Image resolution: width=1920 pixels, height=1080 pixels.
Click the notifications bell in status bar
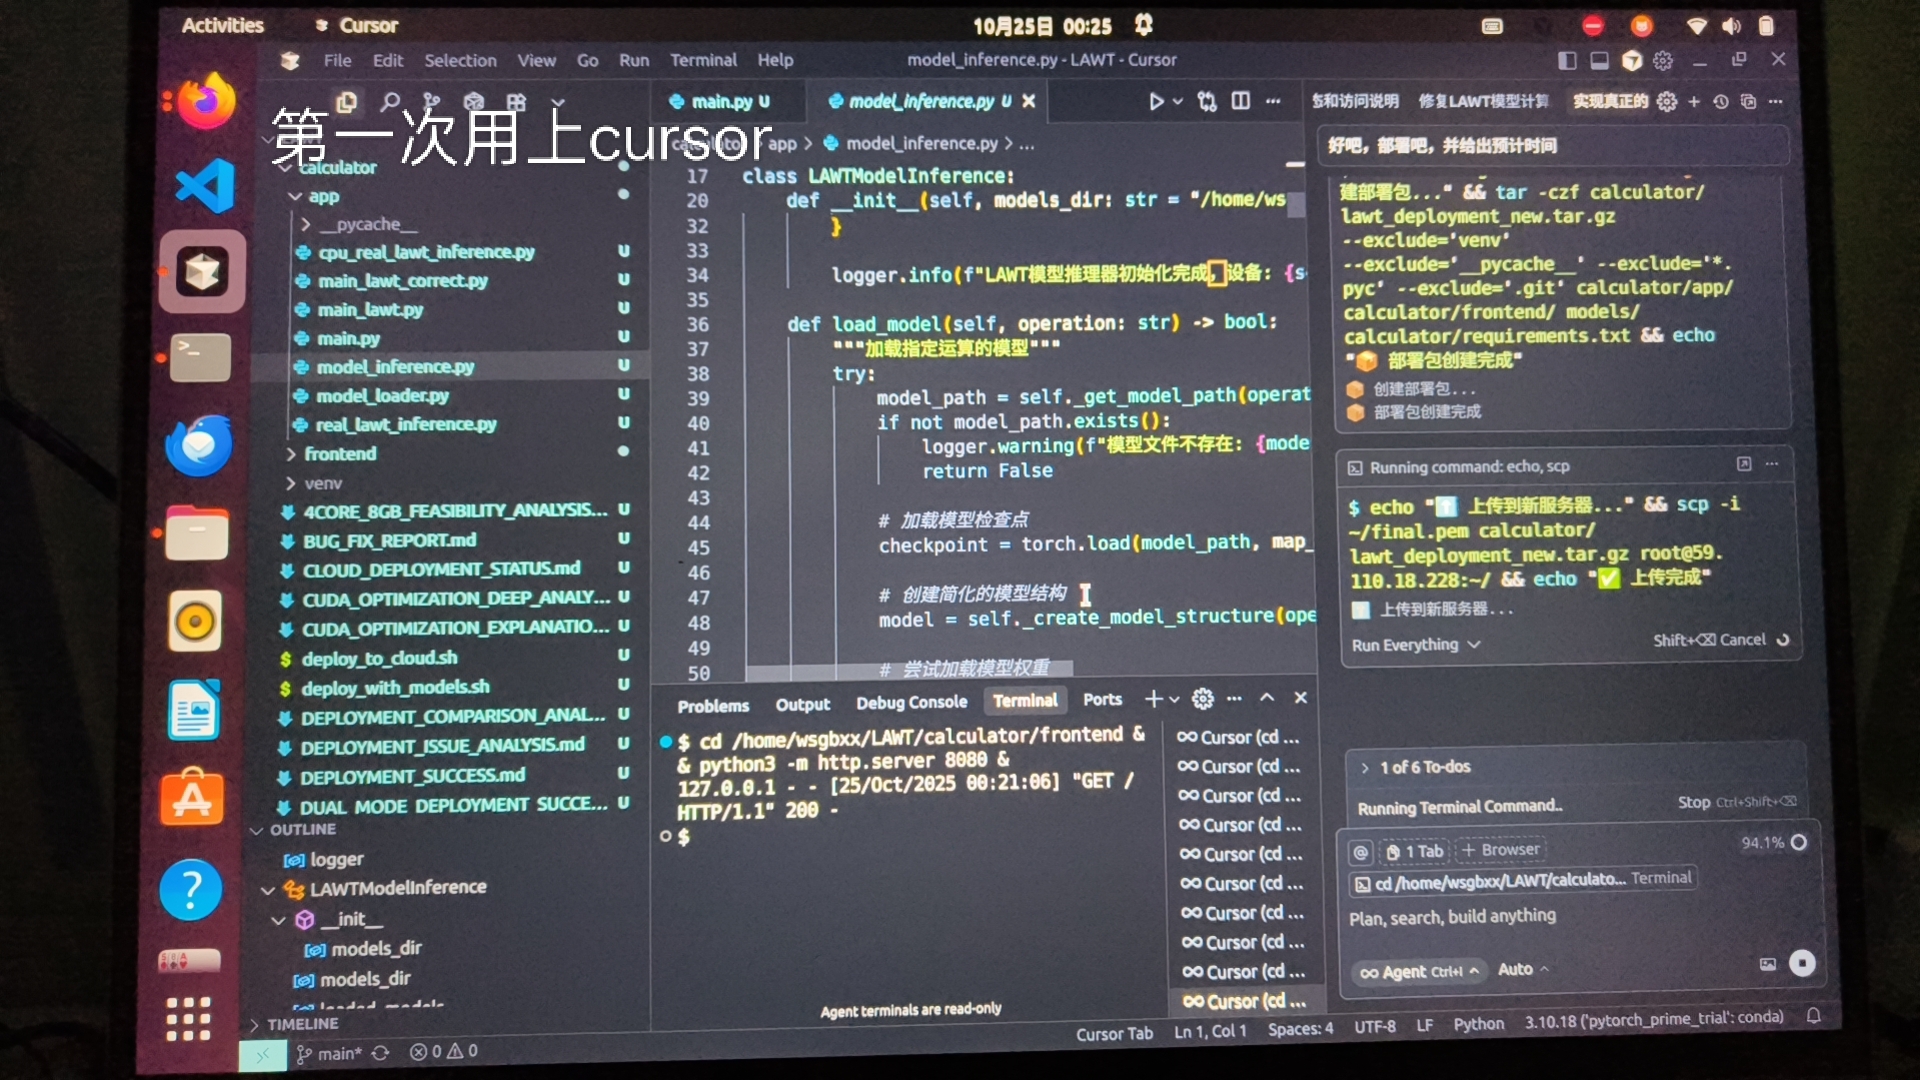1813,1016
